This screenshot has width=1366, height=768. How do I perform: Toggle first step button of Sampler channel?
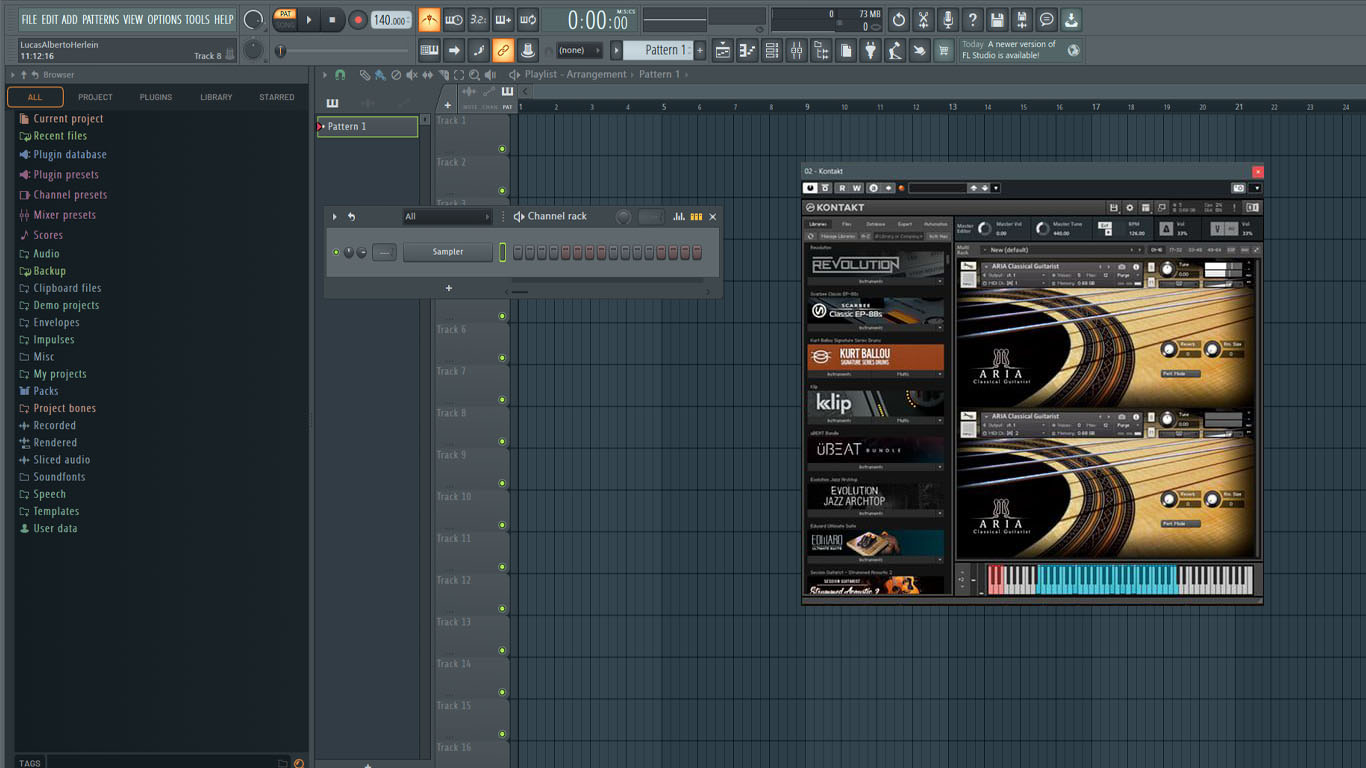click(518, 253)
